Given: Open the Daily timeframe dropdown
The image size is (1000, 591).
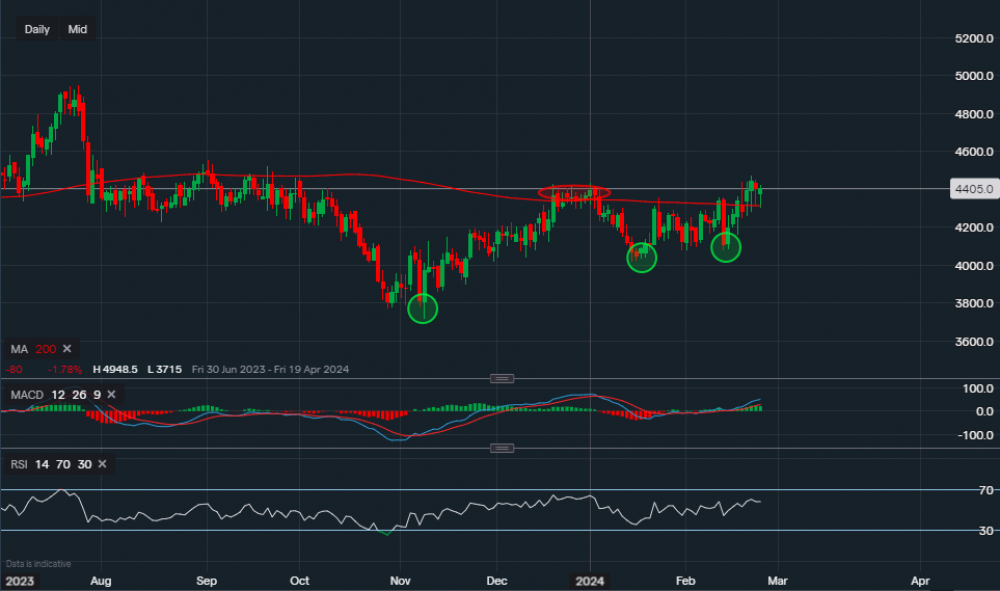Looking at the screenshot, I should coord(37,30).
